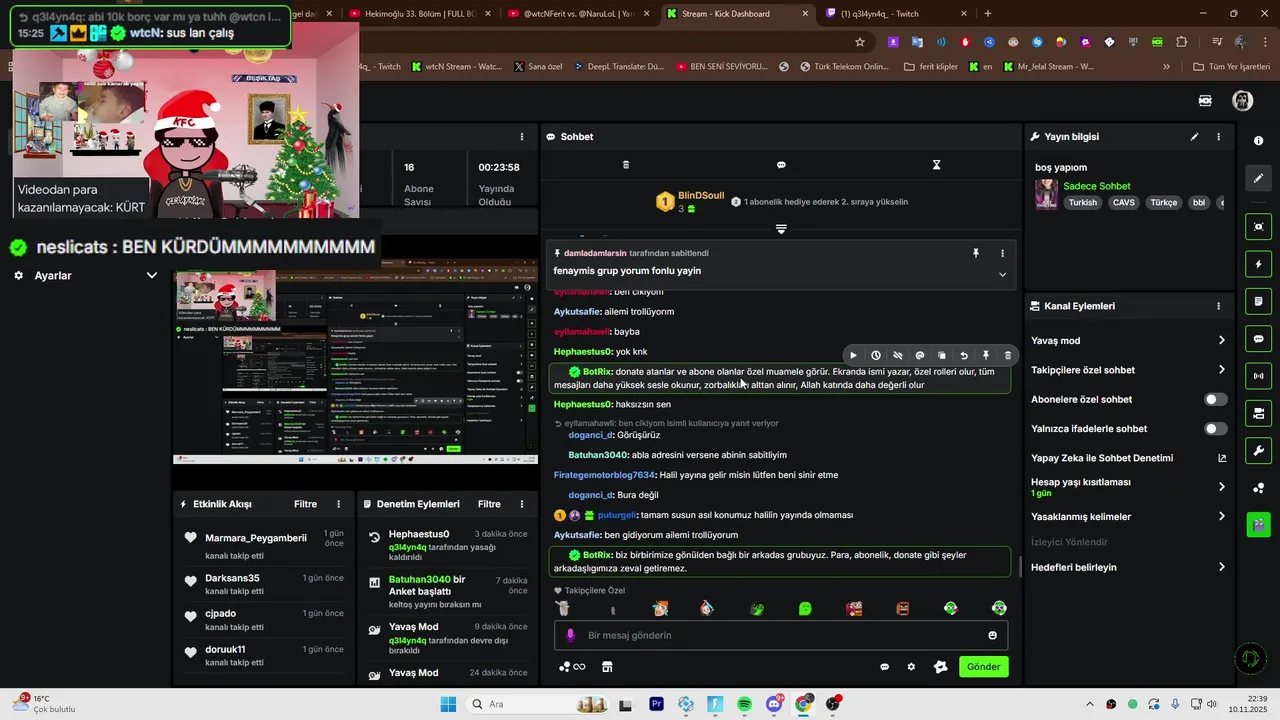The height and width of the screenshot is (720, 1280).
Task: Click the lightning bolt icon in right sidebar
Action: click(x=1258, y=264)
